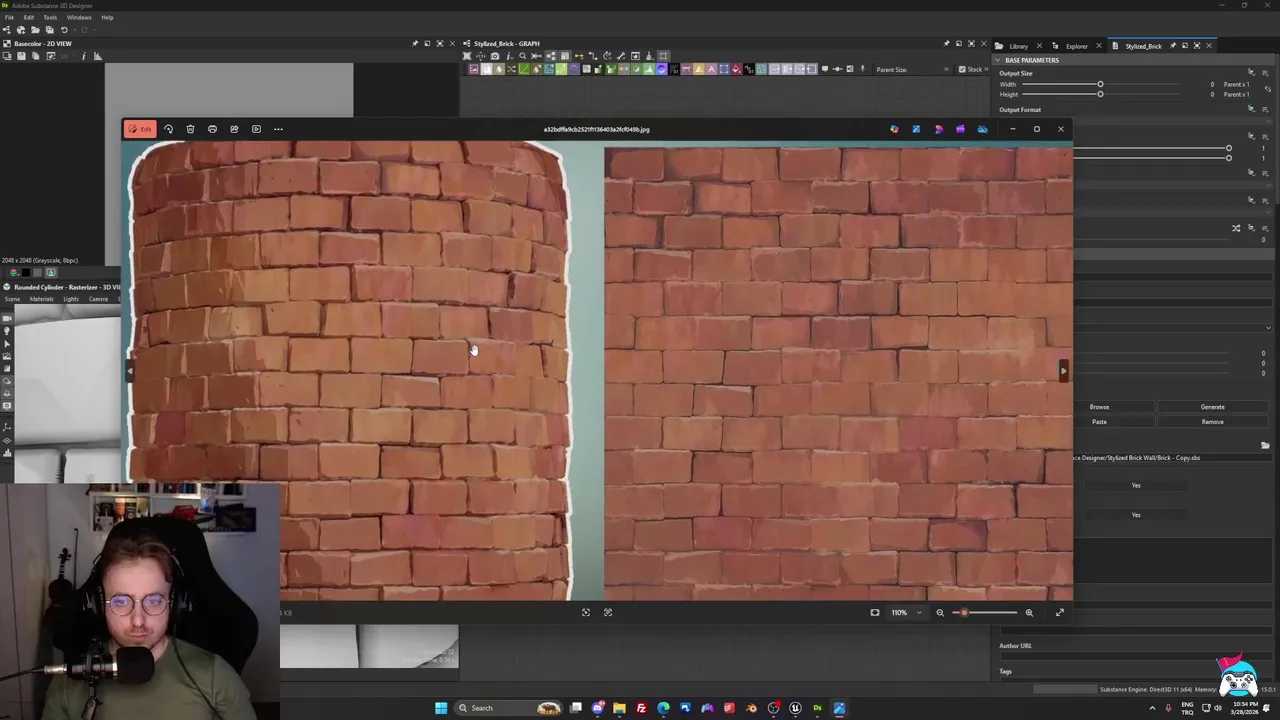
Task: Pin the Basecolor 2D VIEW panel
Action: click(415, 44)
